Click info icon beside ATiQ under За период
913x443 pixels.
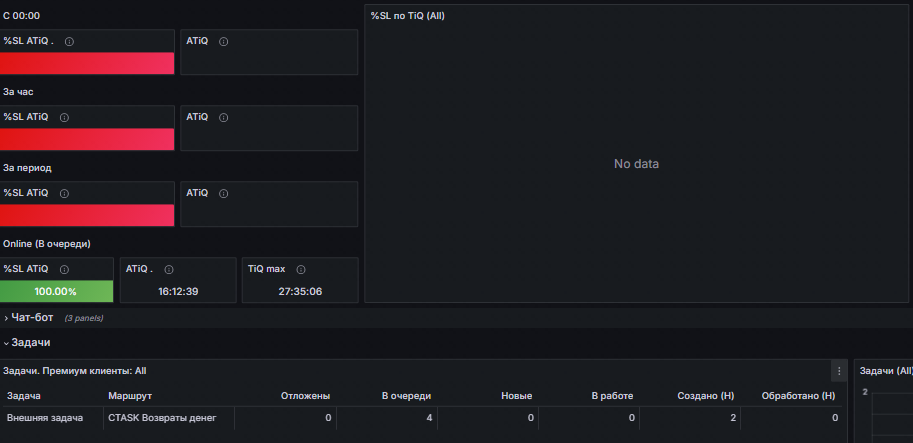tap(224, 193)
